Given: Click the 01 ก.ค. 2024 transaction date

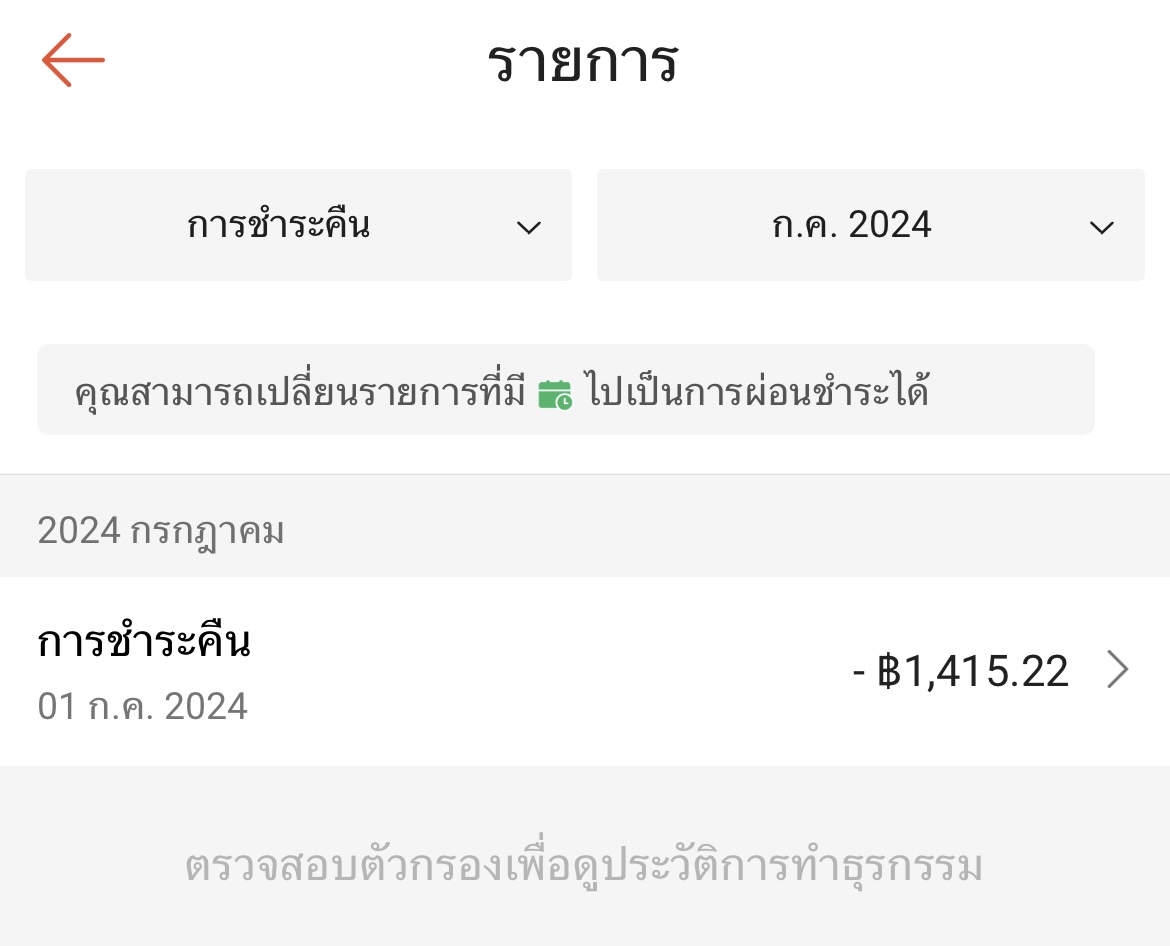Looking at the screenshot, I should pos(143,706).
